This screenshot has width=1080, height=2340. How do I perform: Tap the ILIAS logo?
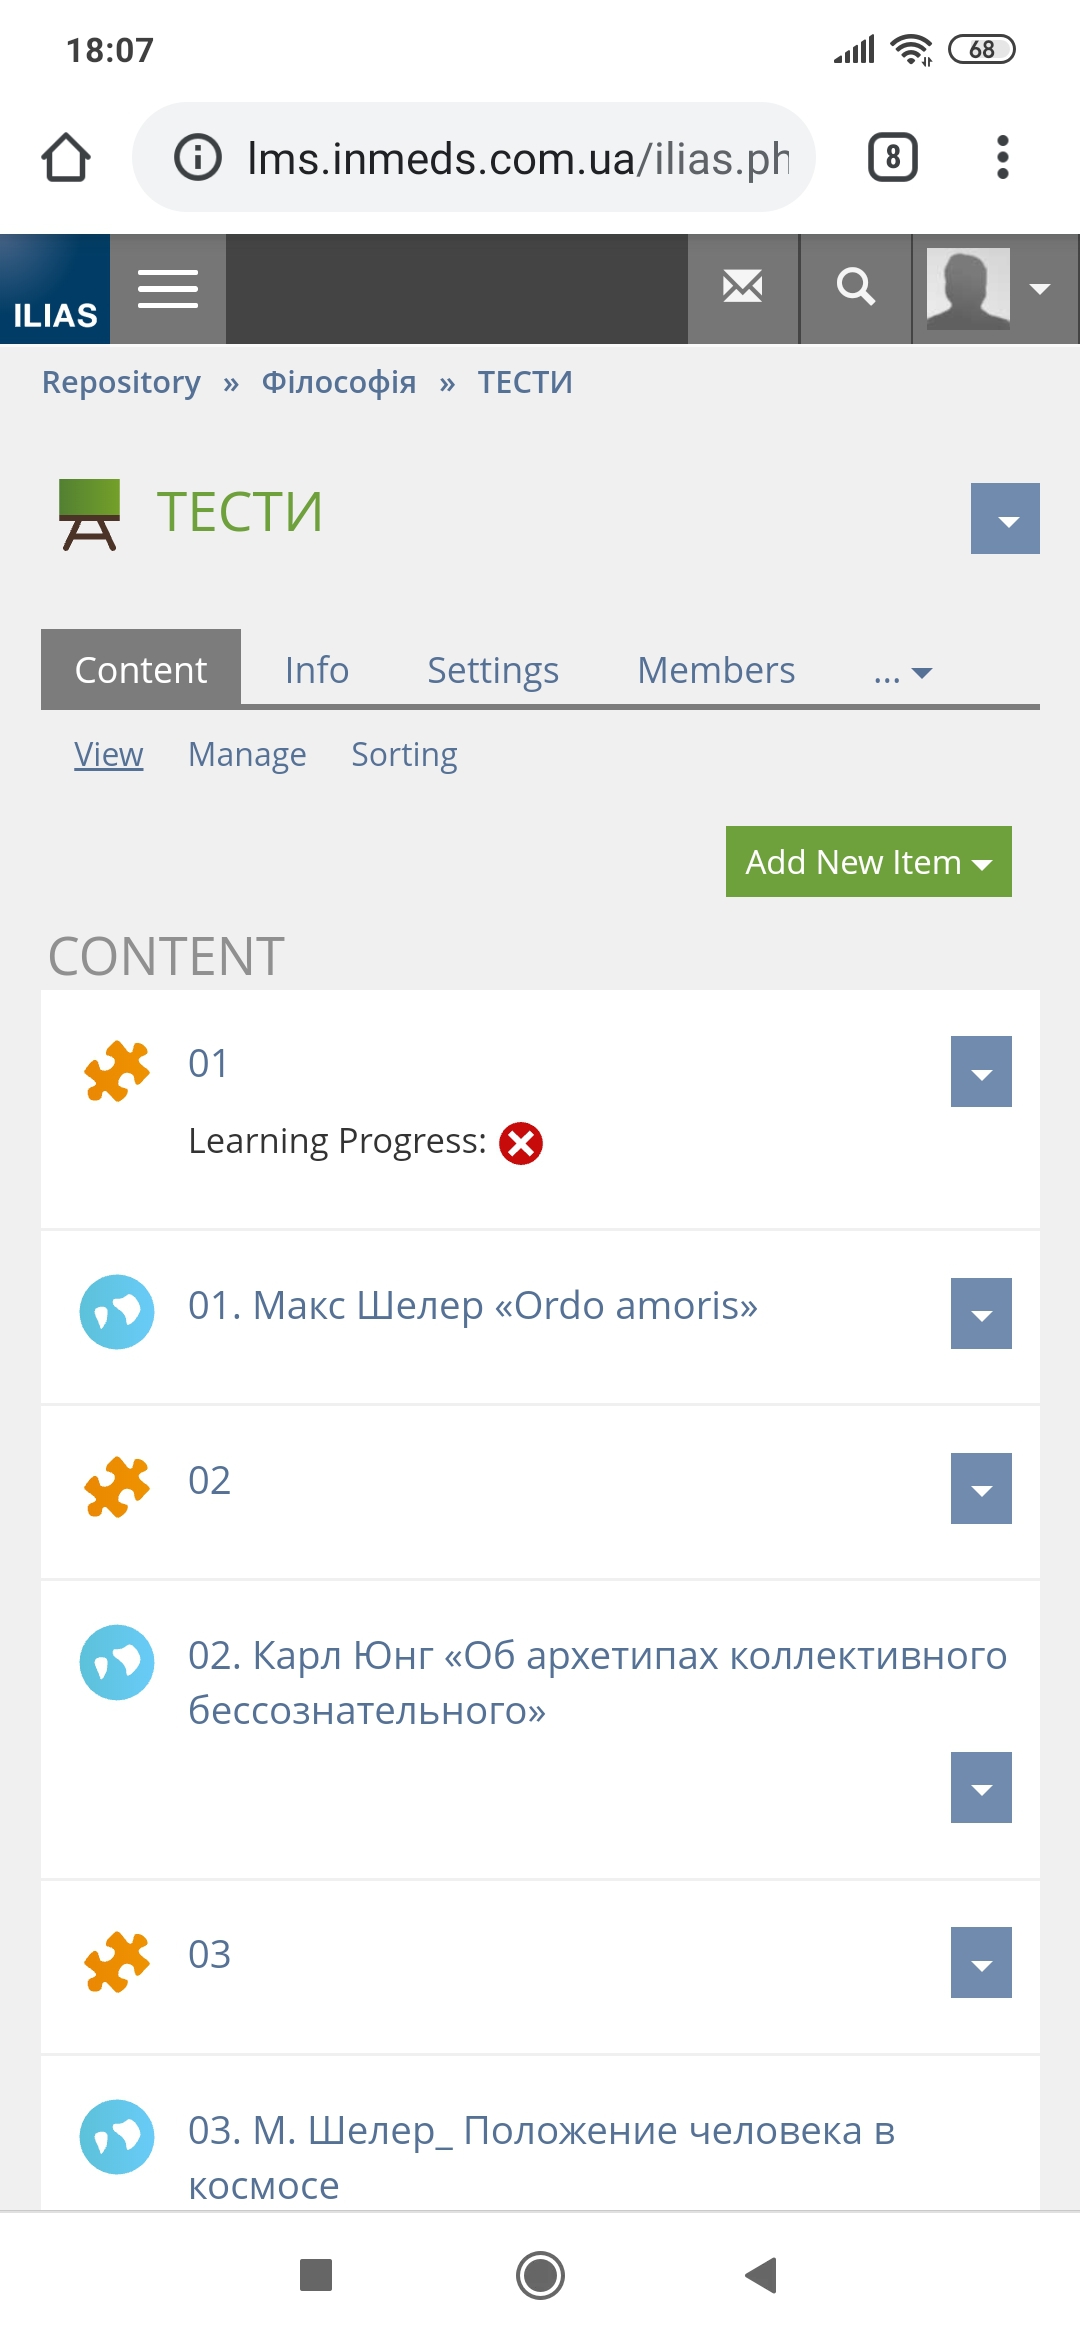(x=55, y=289)
